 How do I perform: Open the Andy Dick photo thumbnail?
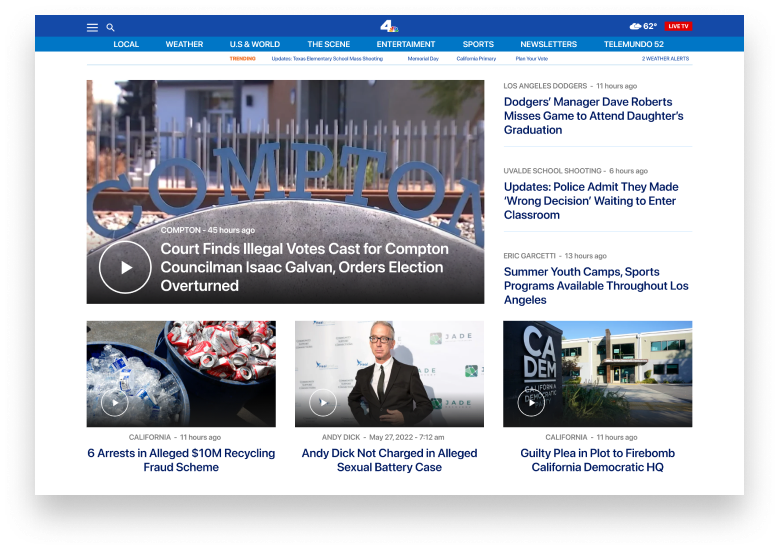[x=389, y=374]
